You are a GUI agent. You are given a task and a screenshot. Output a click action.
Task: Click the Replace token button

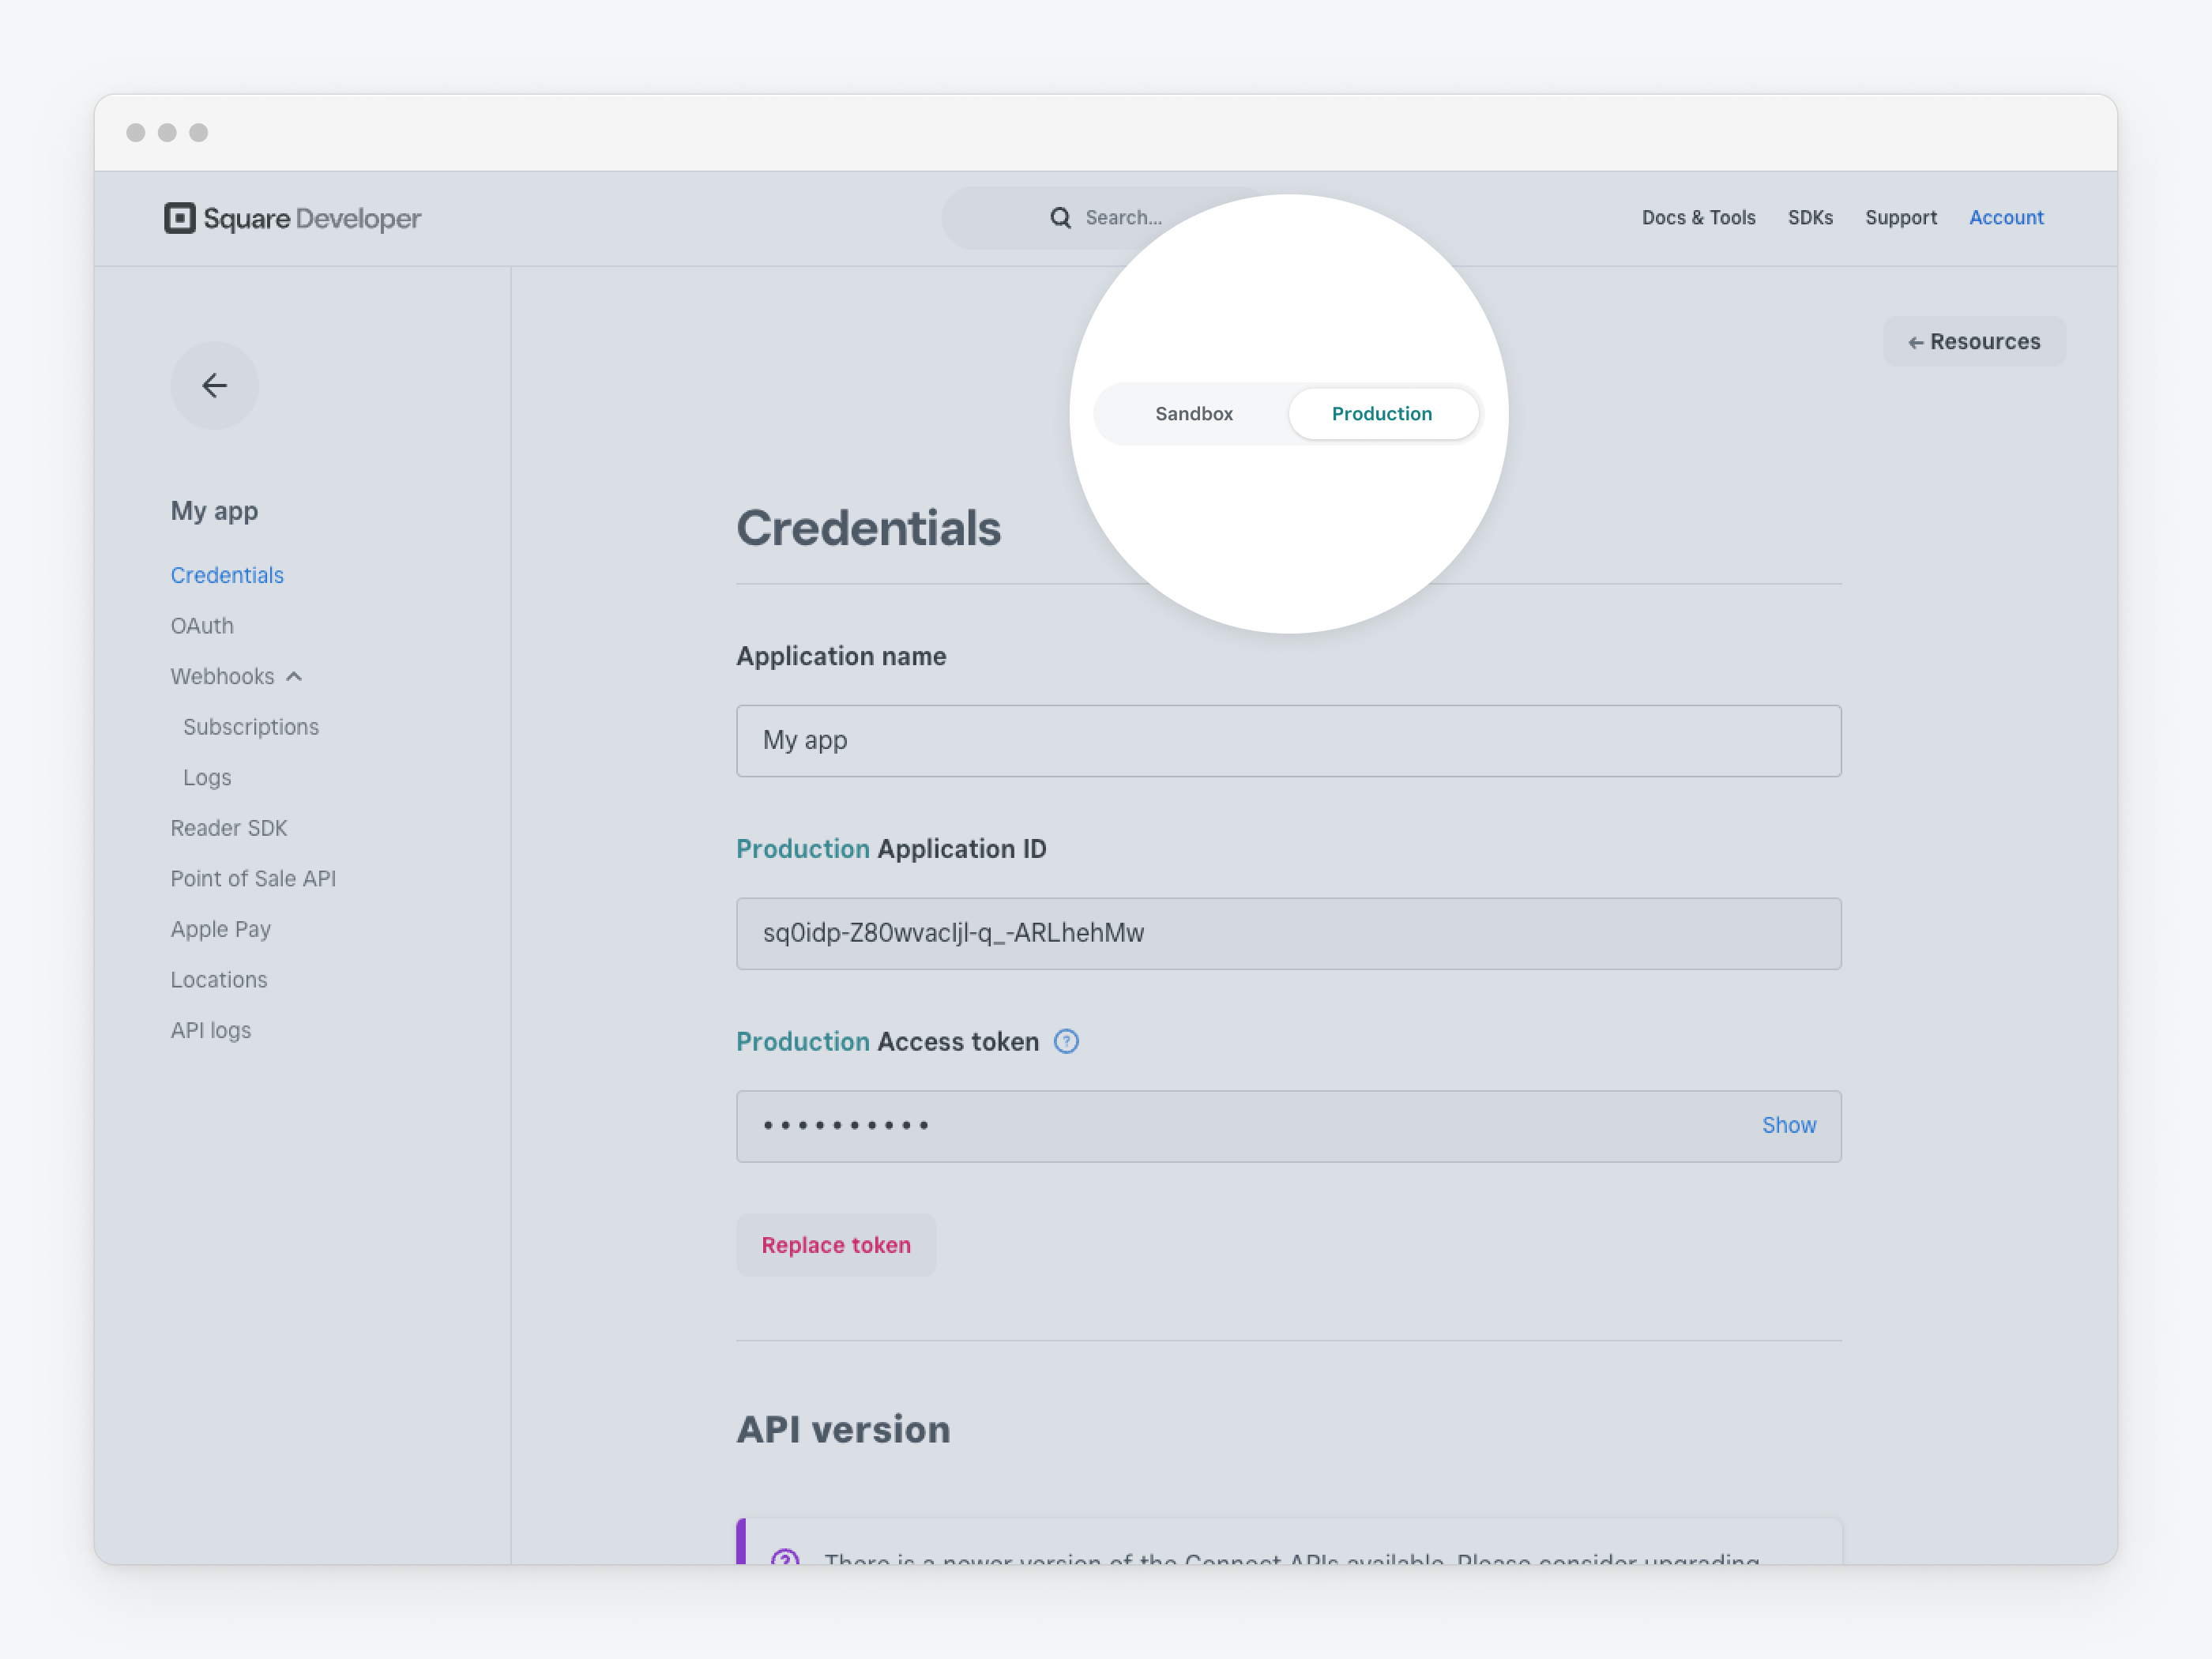836,1246
